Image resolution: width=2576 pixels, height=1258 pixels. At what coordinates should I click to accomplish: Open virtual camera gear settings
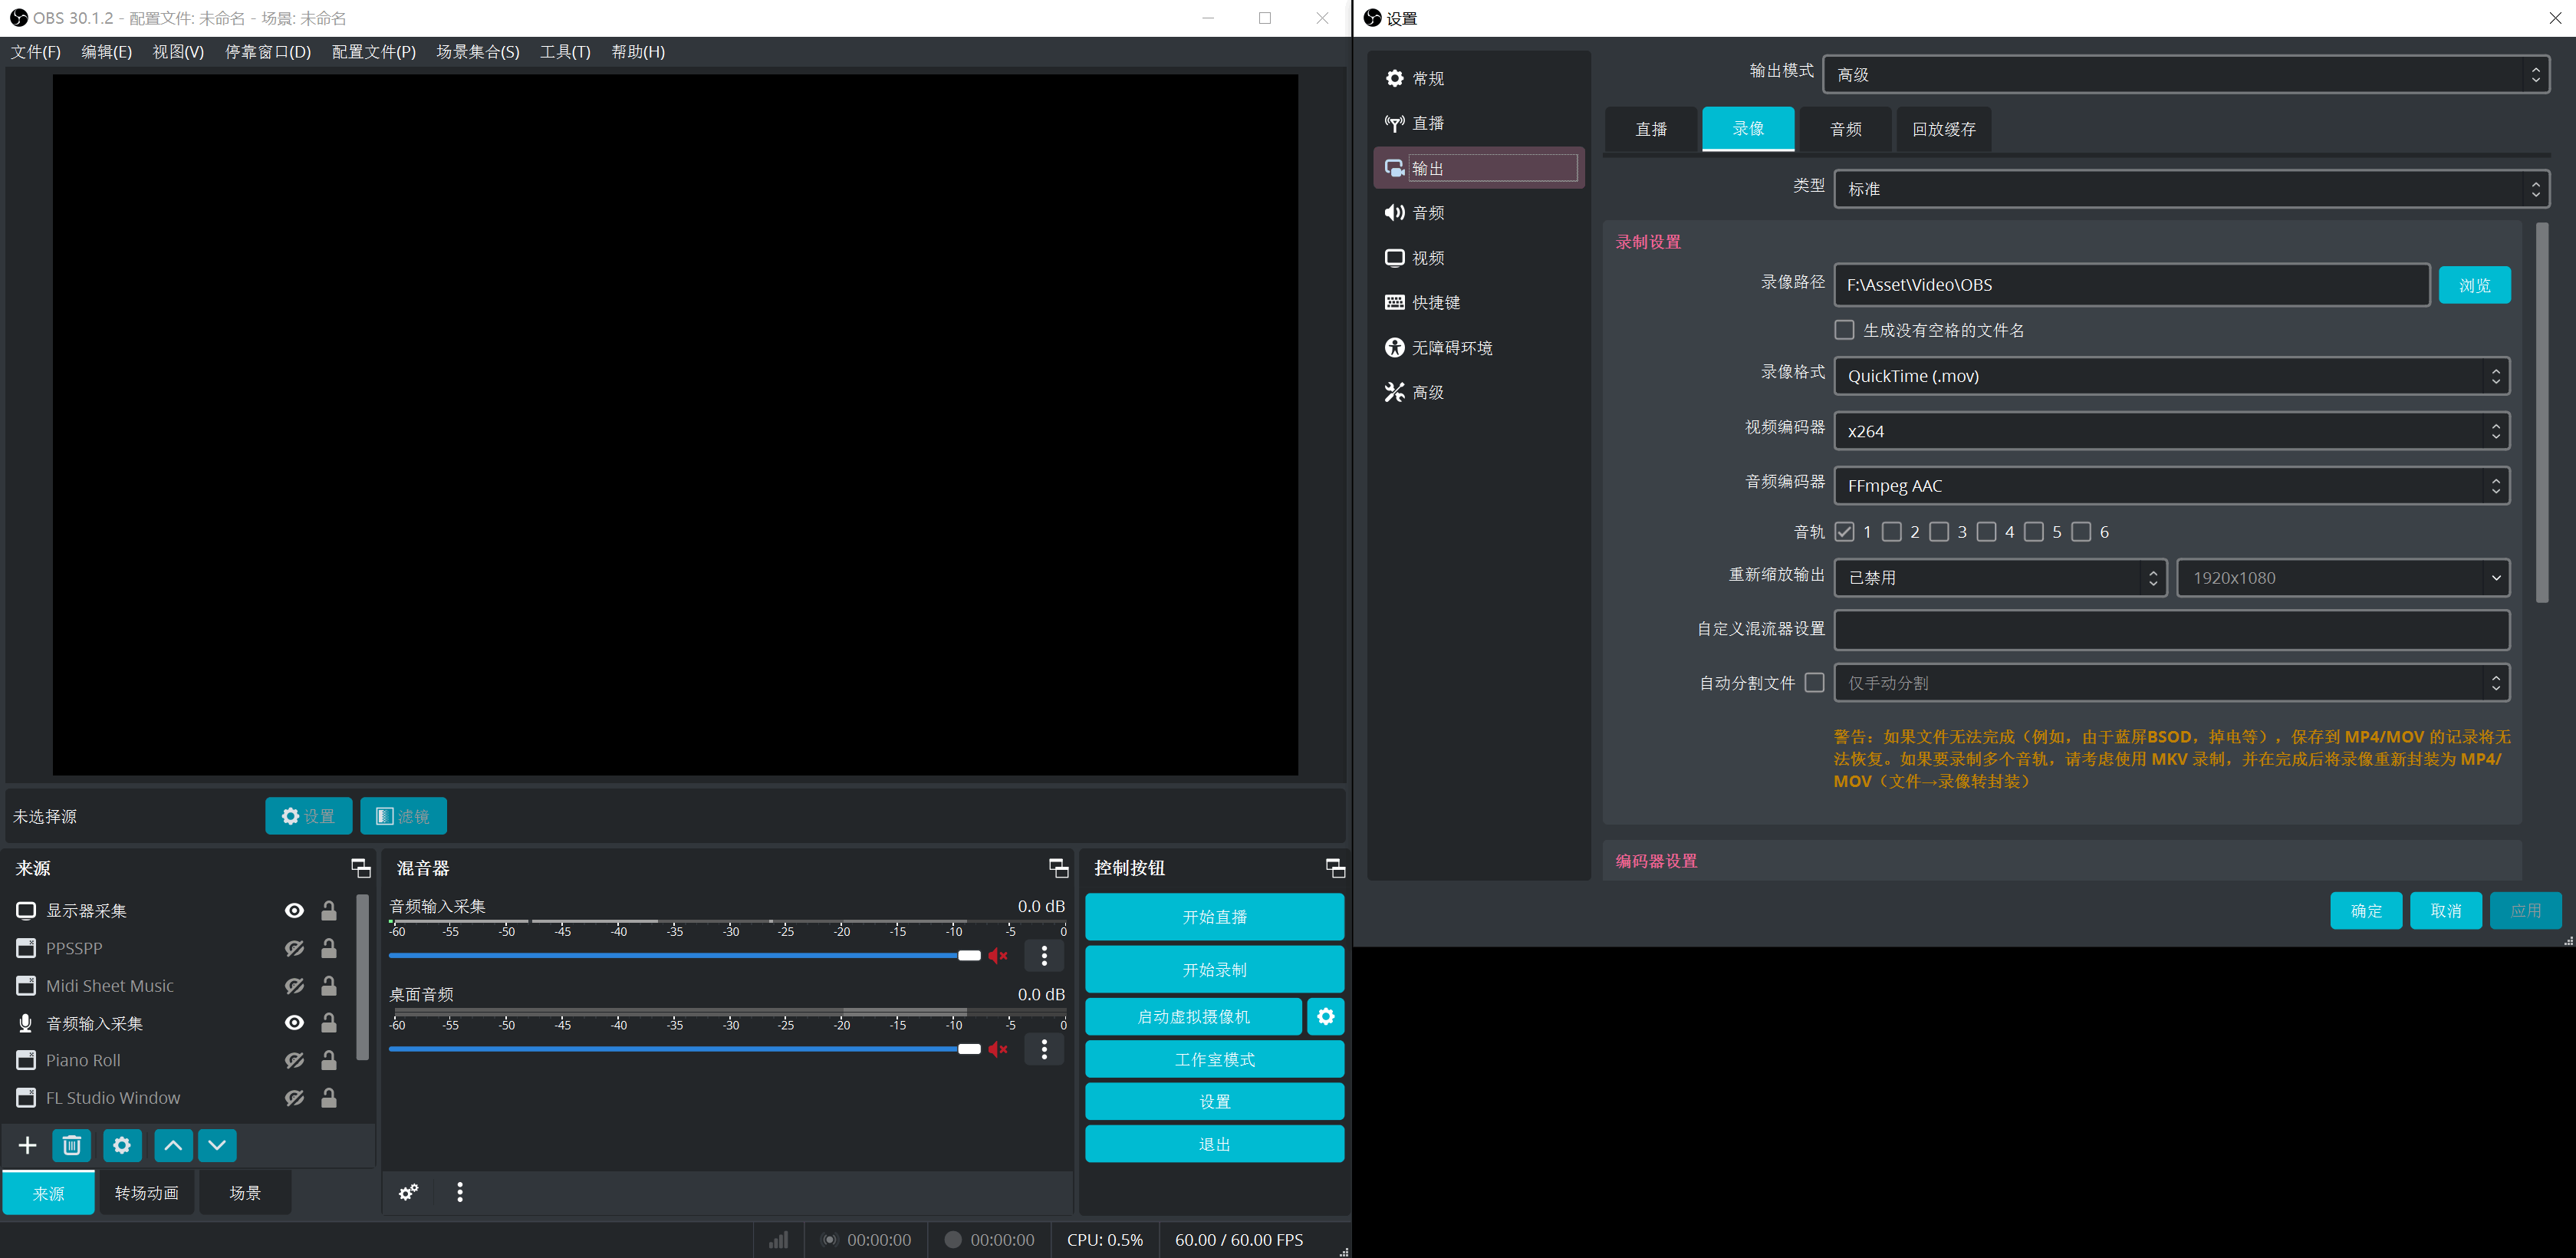[1325, 1016]
